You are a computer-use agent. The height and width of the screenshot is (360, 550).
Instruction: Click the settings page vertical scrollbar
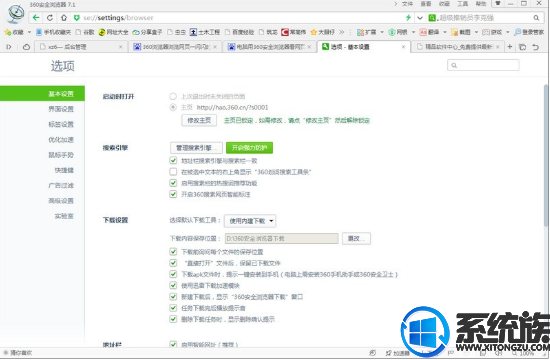pyautogui.click(x=546, y=155)
